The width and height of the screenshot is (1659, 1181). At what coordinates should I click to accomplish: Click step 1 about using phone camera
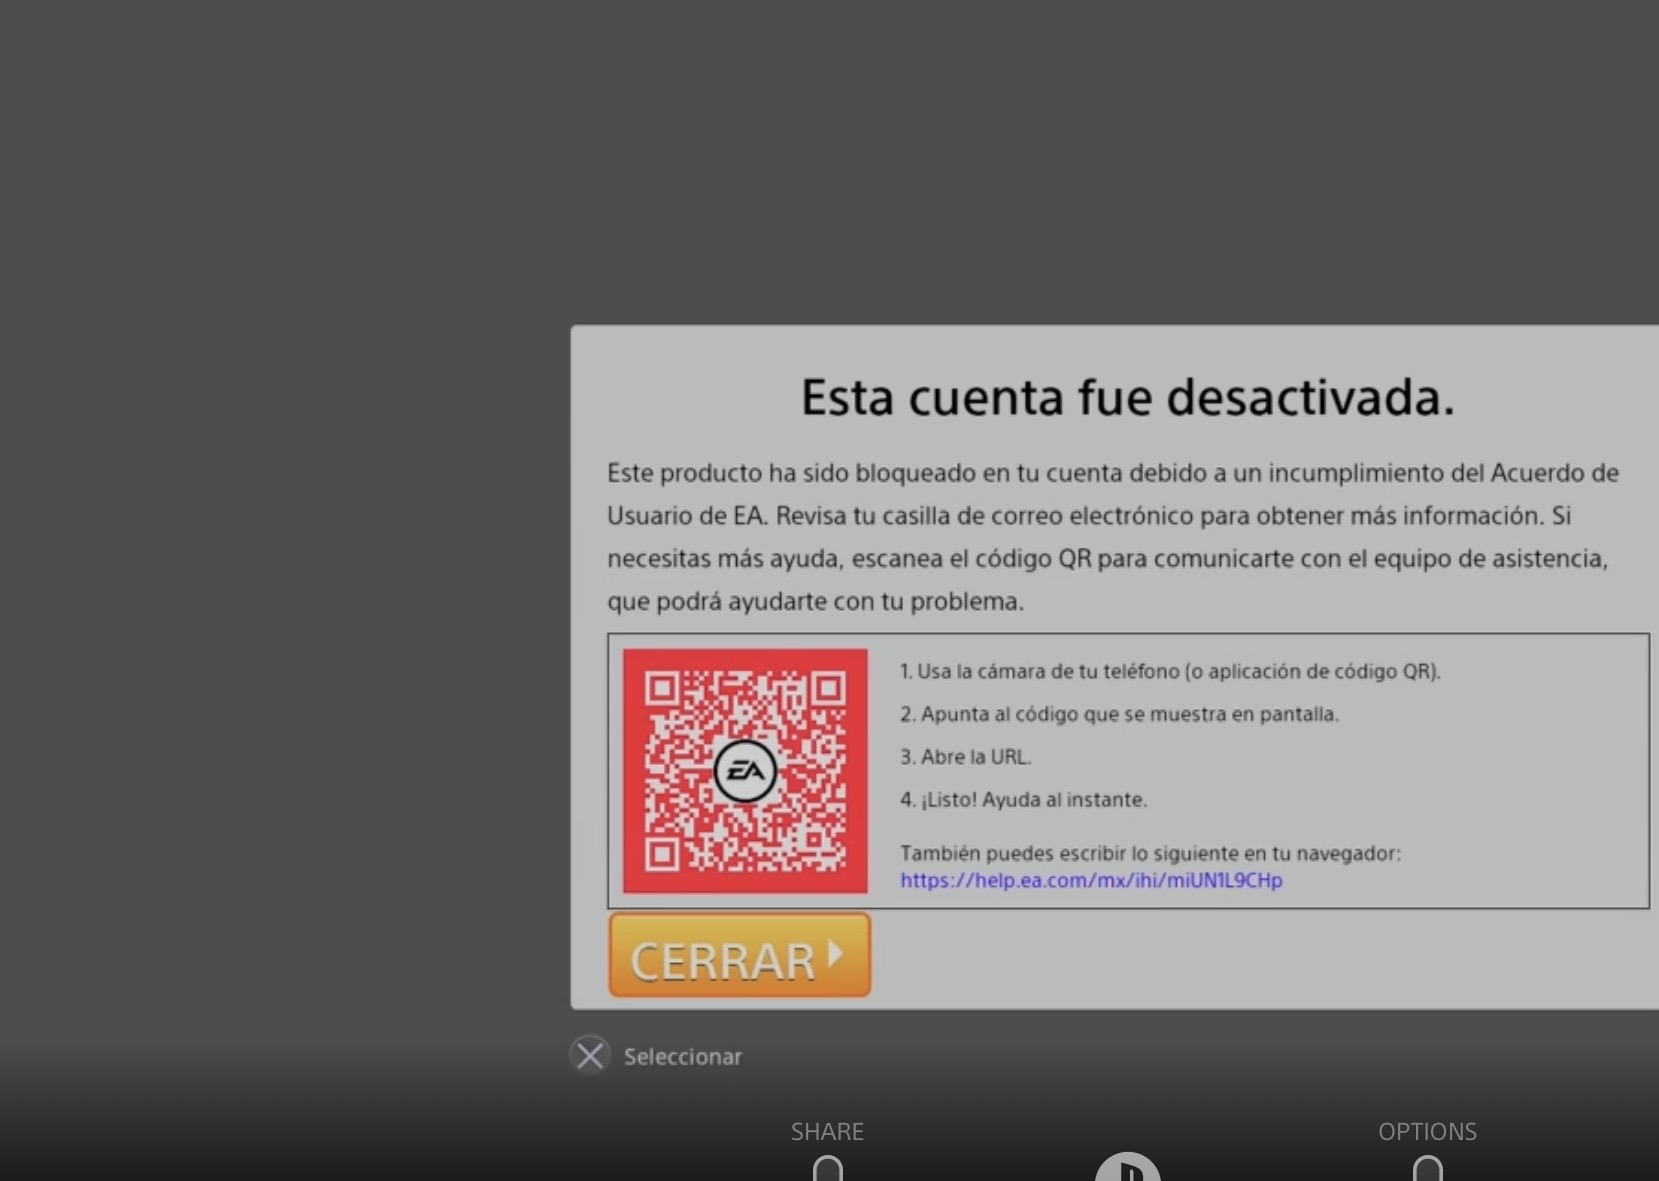pyautogui.click(x=1169, y=671)
